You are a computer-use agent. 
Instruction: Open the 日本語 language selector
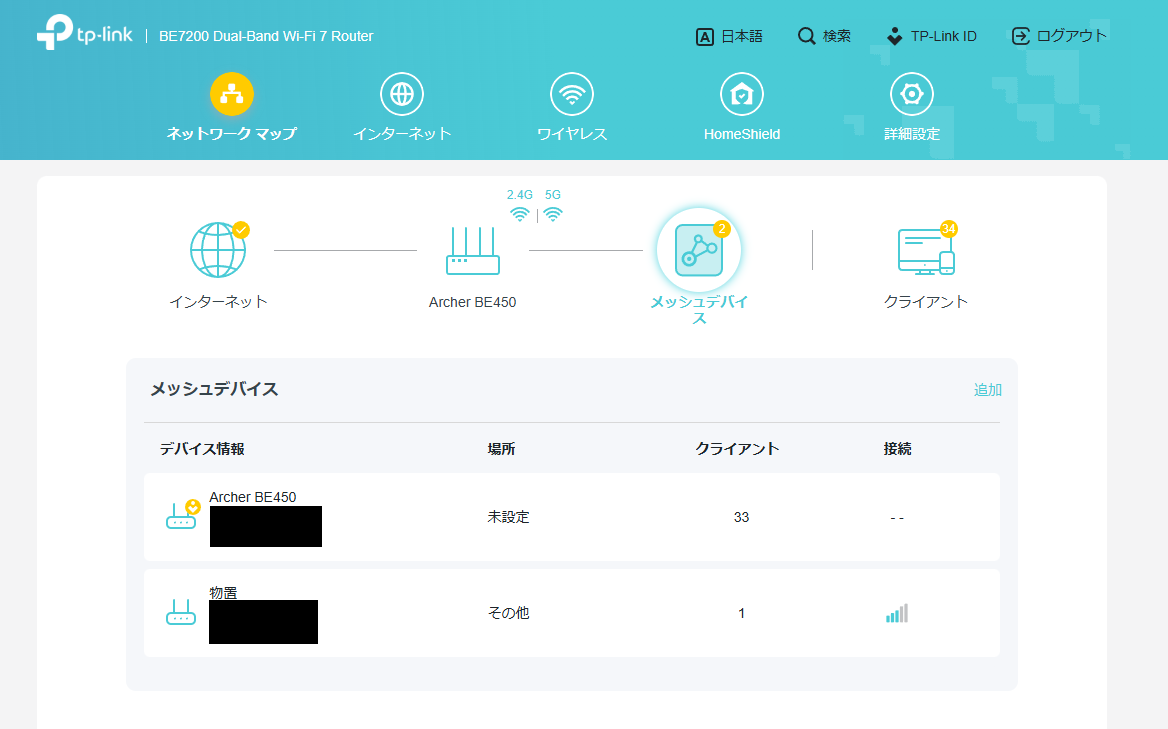742,36
